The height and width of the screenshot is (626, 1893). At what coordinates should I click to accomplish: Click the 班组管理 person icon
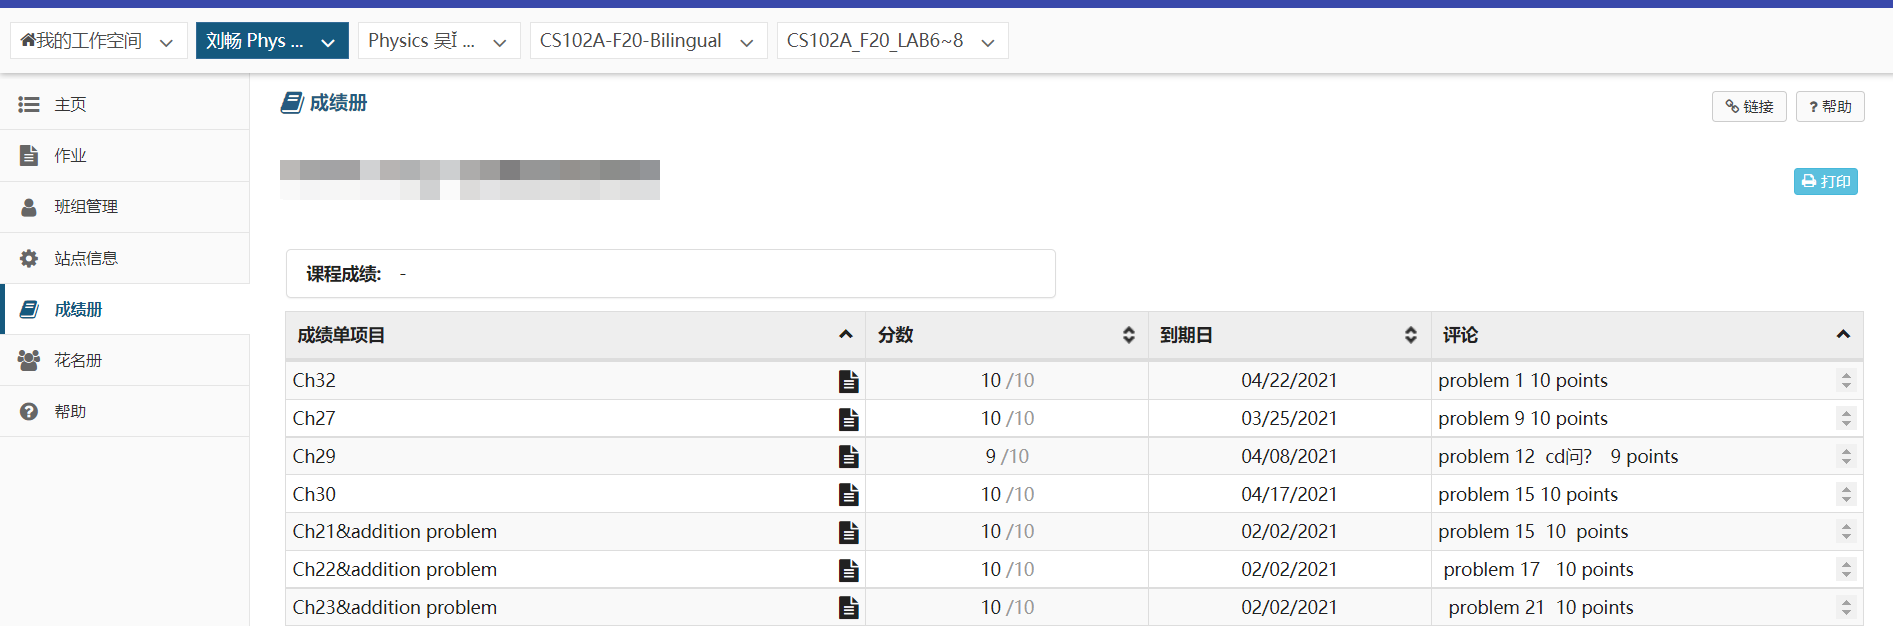[x=29, y=207]
